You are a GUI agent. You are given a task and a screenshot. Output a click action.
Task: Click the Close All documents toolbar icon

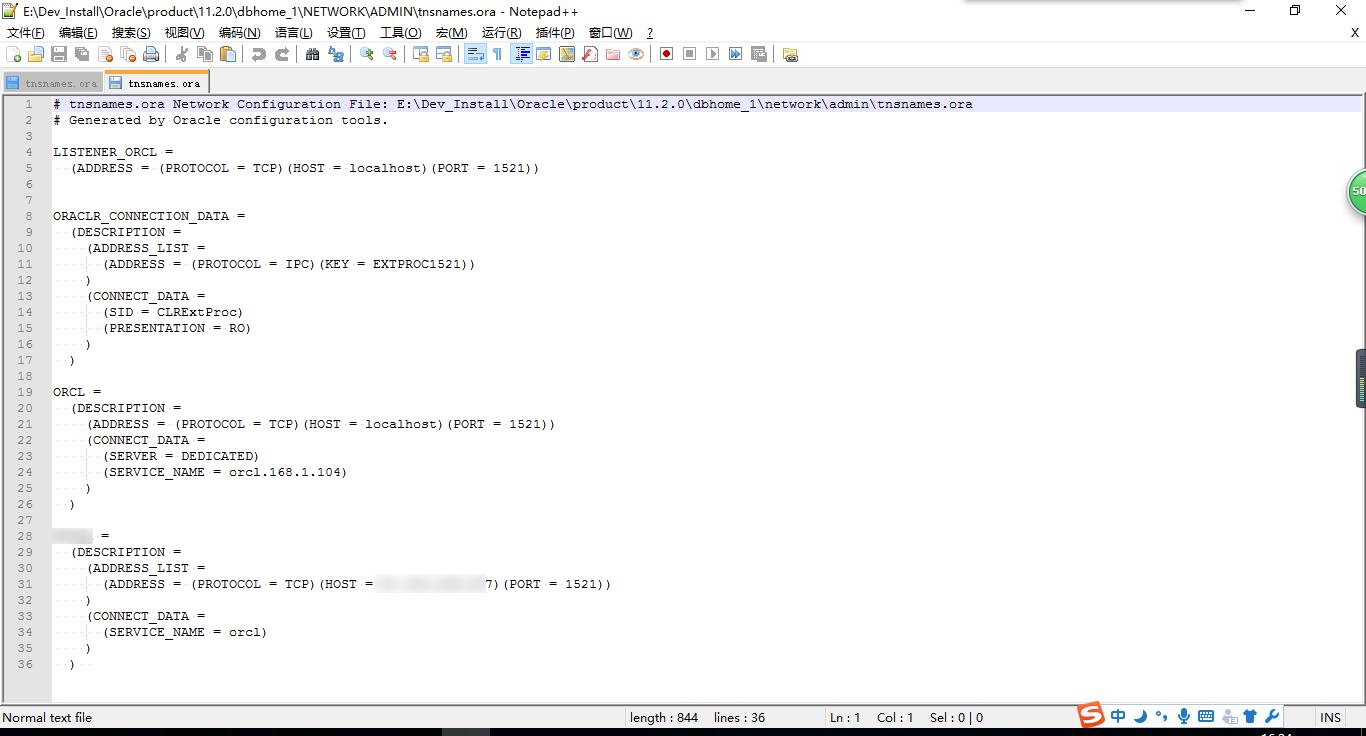(x=128, y=54)
